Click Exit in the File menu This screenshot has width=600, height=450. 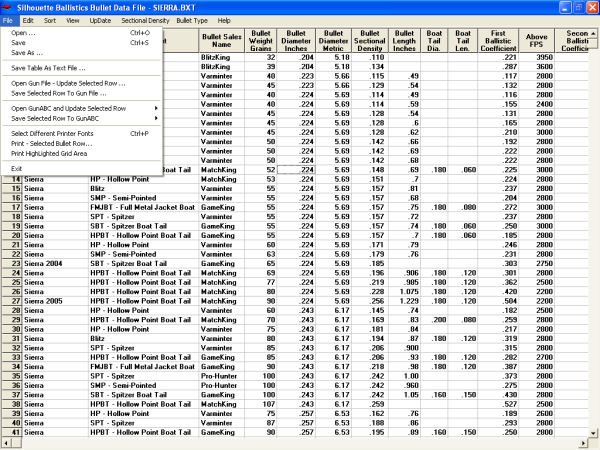[x=17, y=168]
